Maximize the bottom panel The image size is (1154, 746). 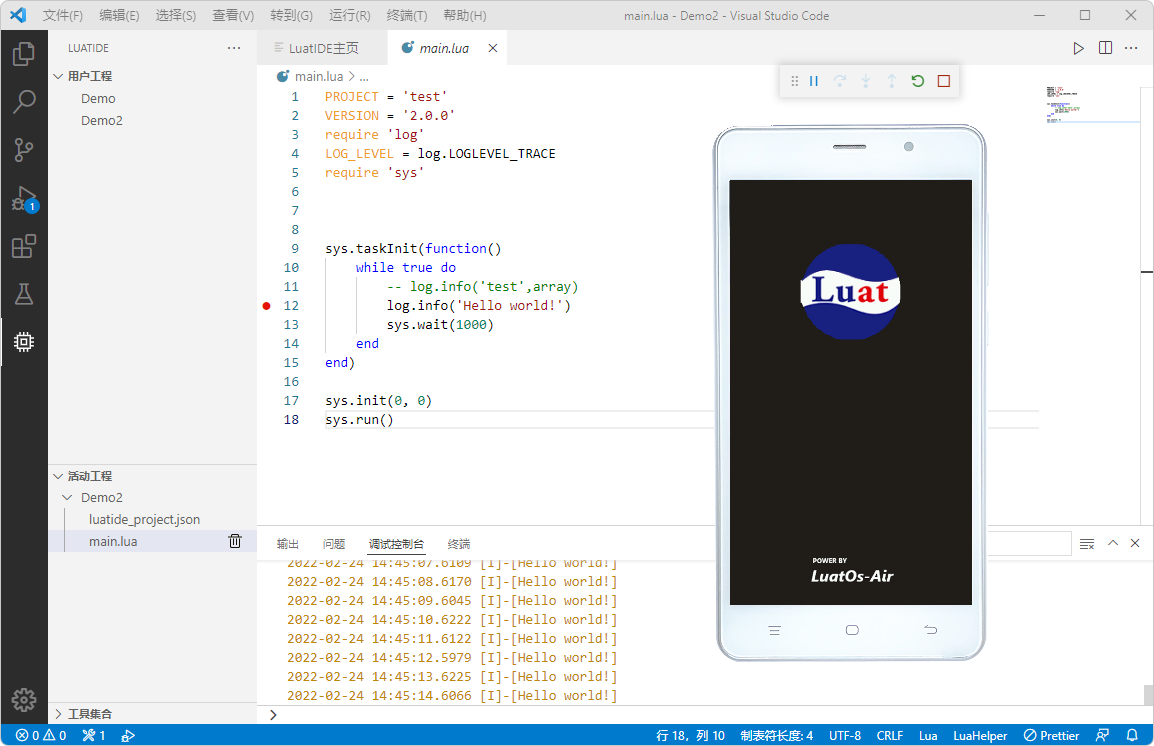pos(1113,543)
